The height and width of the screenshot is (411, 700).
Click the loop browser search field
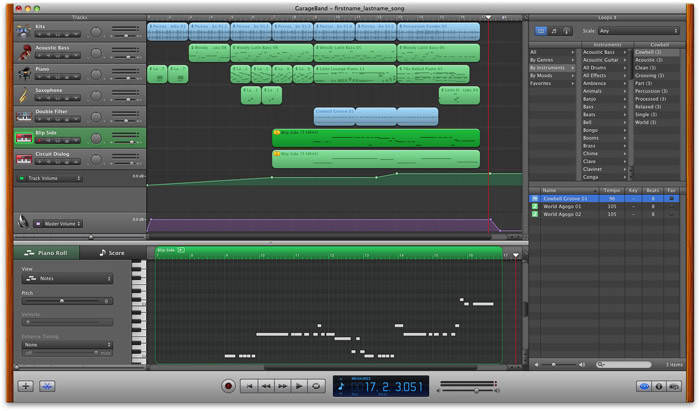click(624, 365)
